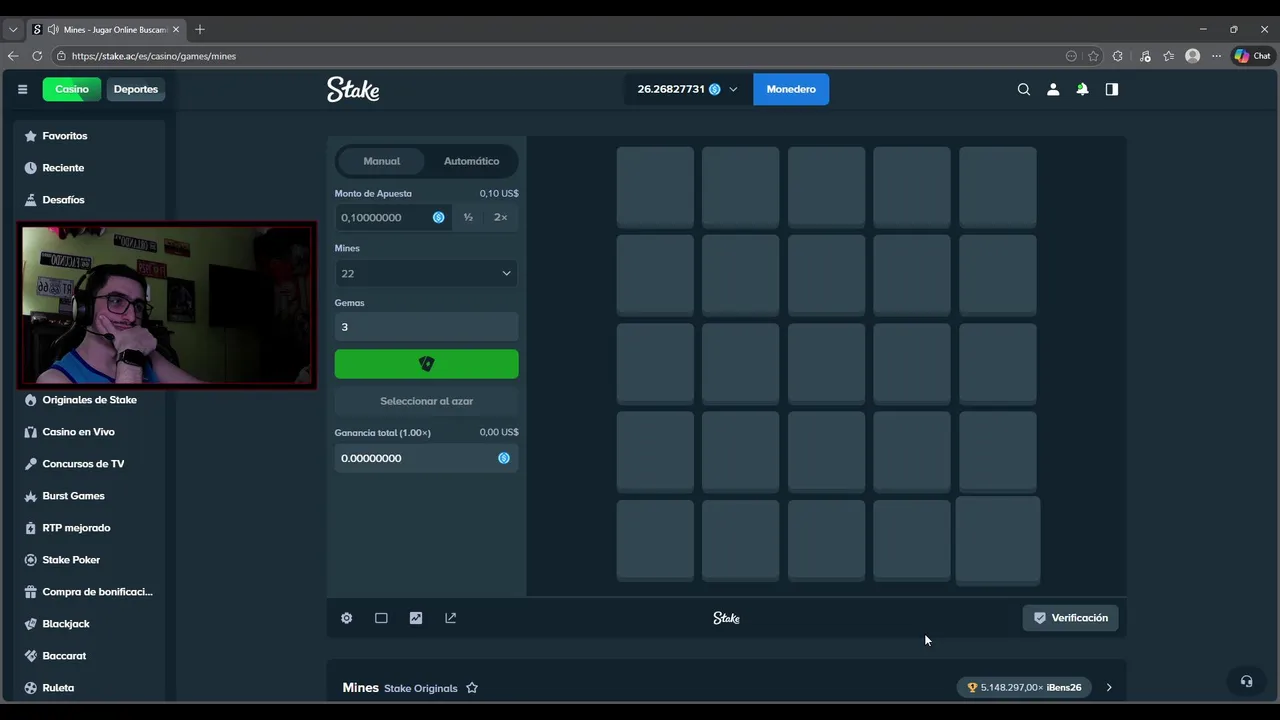Screen dimensions: 1280x720
Task: Mute the tab using the speaker icon
Action: [x=52, y=30]
